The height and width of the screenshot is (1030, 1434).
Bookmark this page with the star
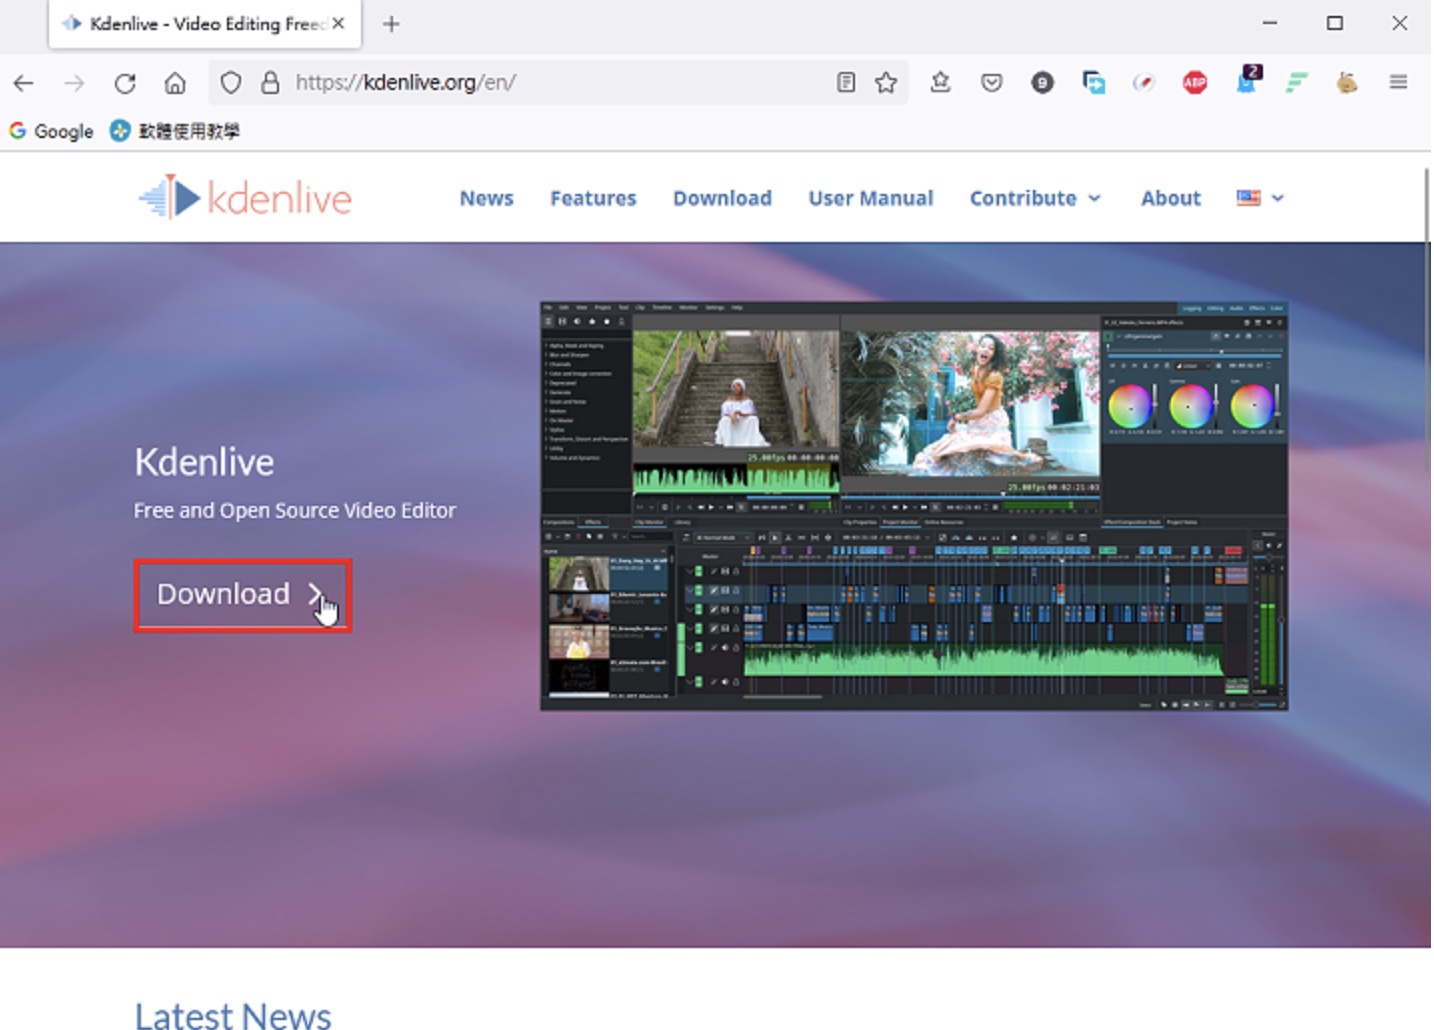[x=886, y=82]
